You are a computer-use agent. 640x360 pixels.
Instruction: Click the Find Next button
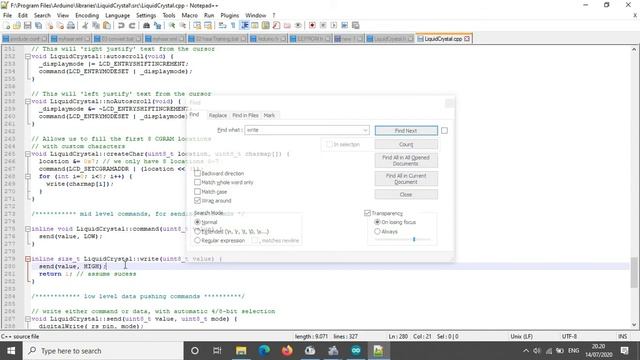[x=406, y=131]
